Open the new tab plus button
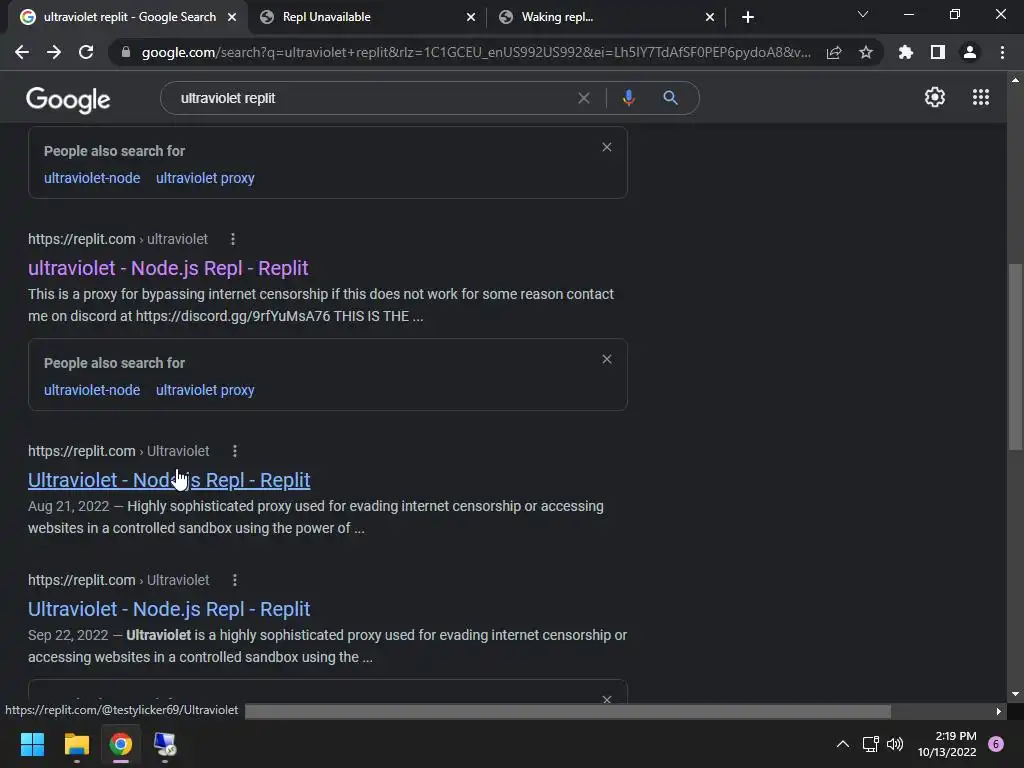This screenshot has height=768, width=1024. click(x=748, y=17)
